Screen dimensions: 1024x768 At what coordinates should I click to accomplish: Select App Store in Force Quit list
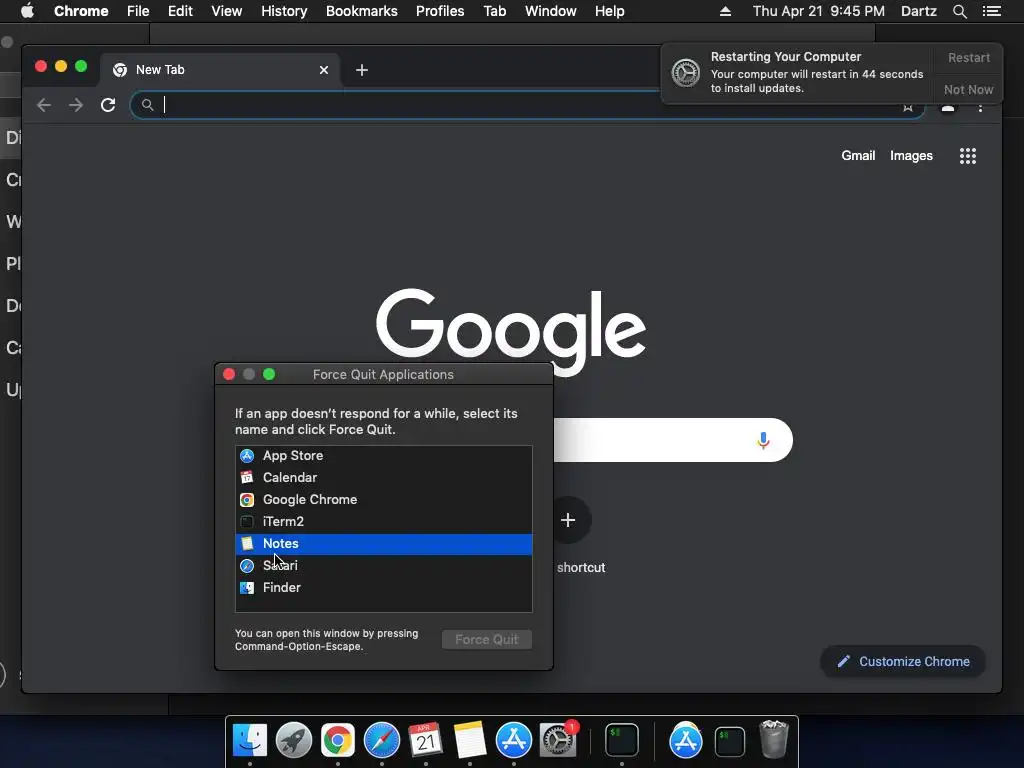click(x=384, y=456)
